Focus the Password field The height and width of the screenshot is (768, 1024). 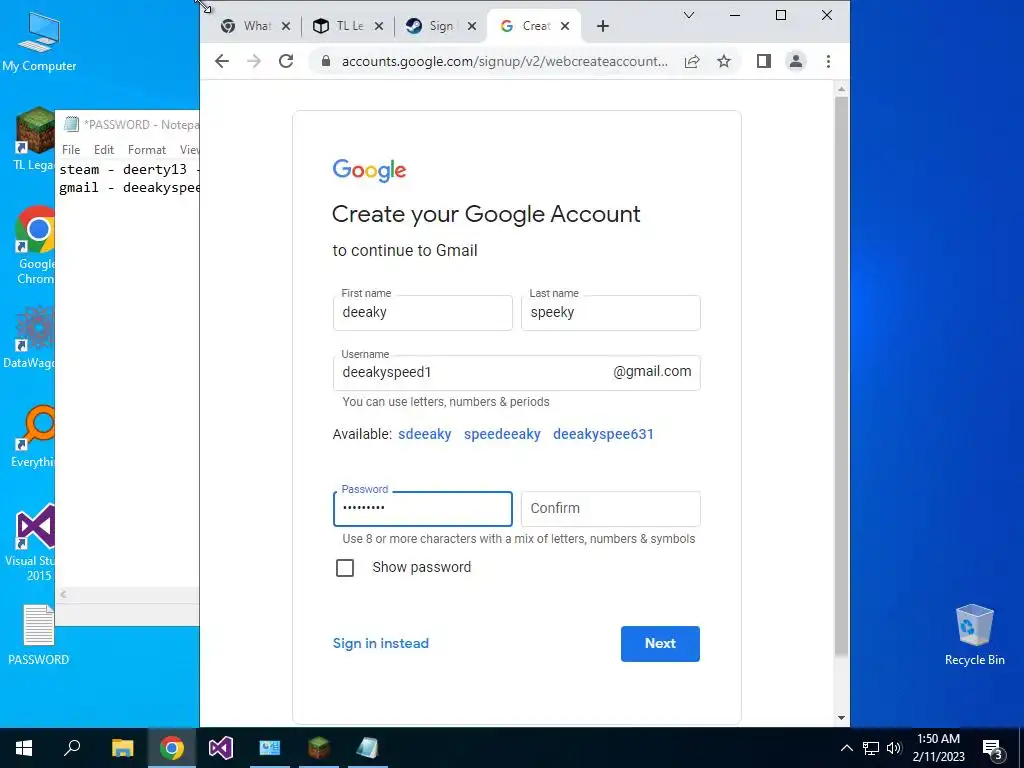[423, 509]
